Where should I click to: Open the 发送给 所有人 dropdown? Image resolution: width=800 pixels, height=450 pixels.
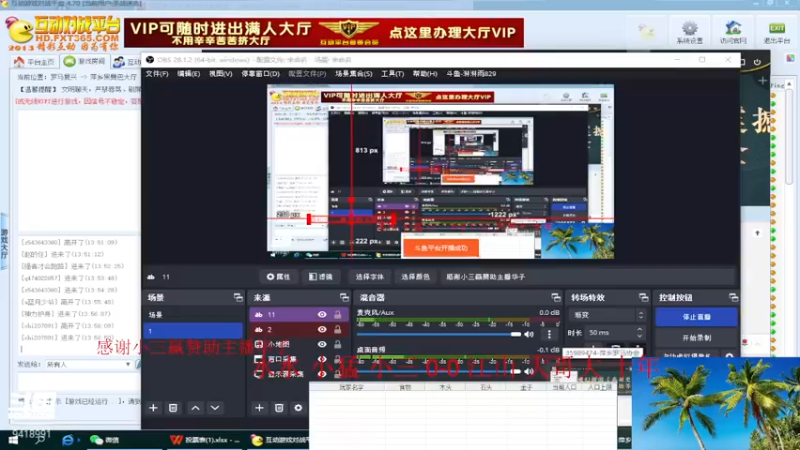pyautogui.click(x=88, y=365)
